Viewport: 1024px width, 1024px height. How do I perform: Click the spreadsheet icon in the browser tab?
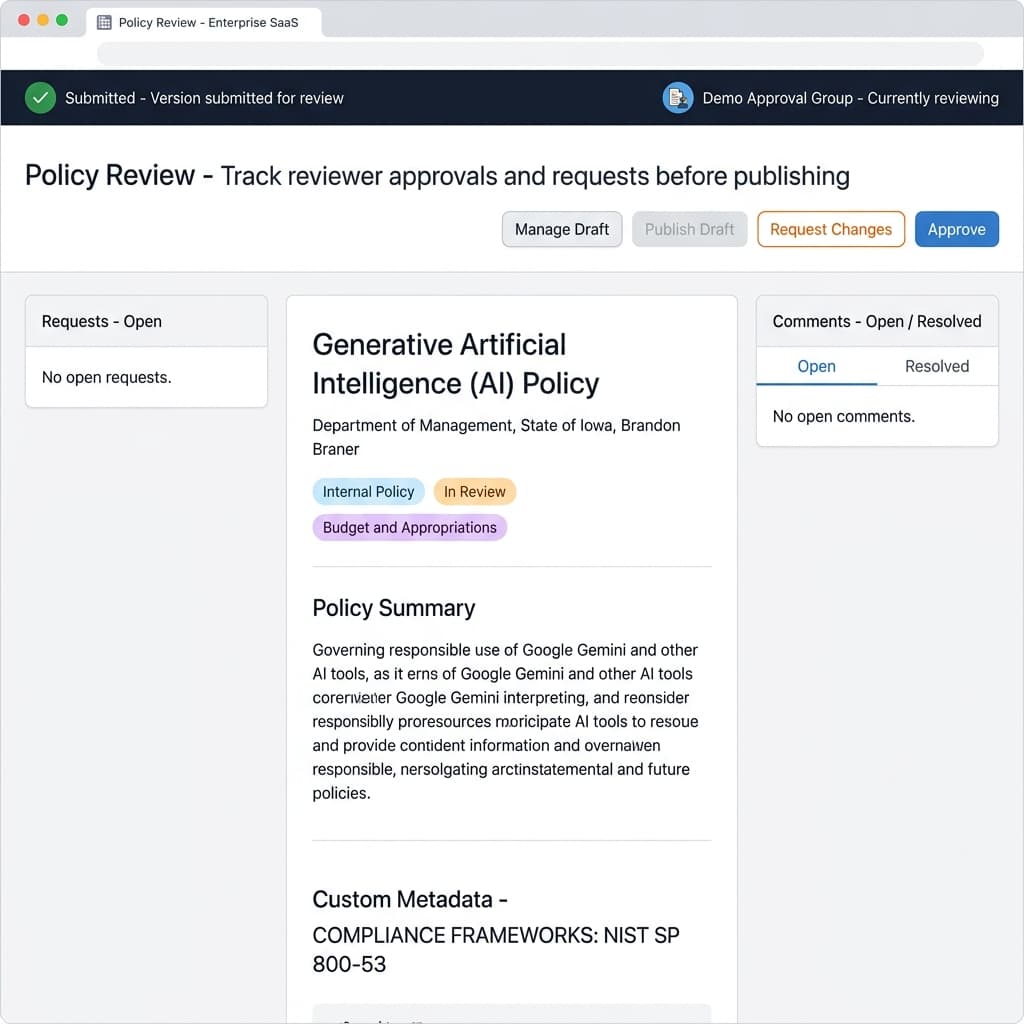[101, 20]
